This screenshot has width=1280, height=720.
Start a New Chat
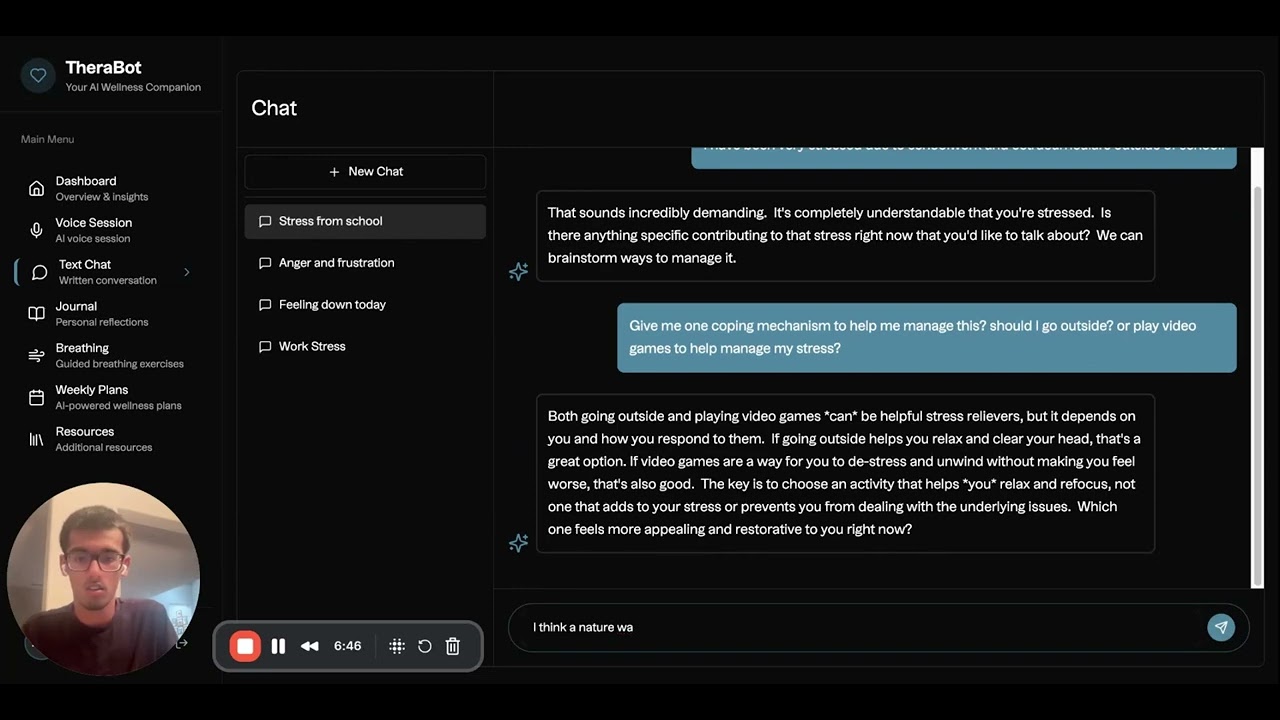click(x=365, y=172)
